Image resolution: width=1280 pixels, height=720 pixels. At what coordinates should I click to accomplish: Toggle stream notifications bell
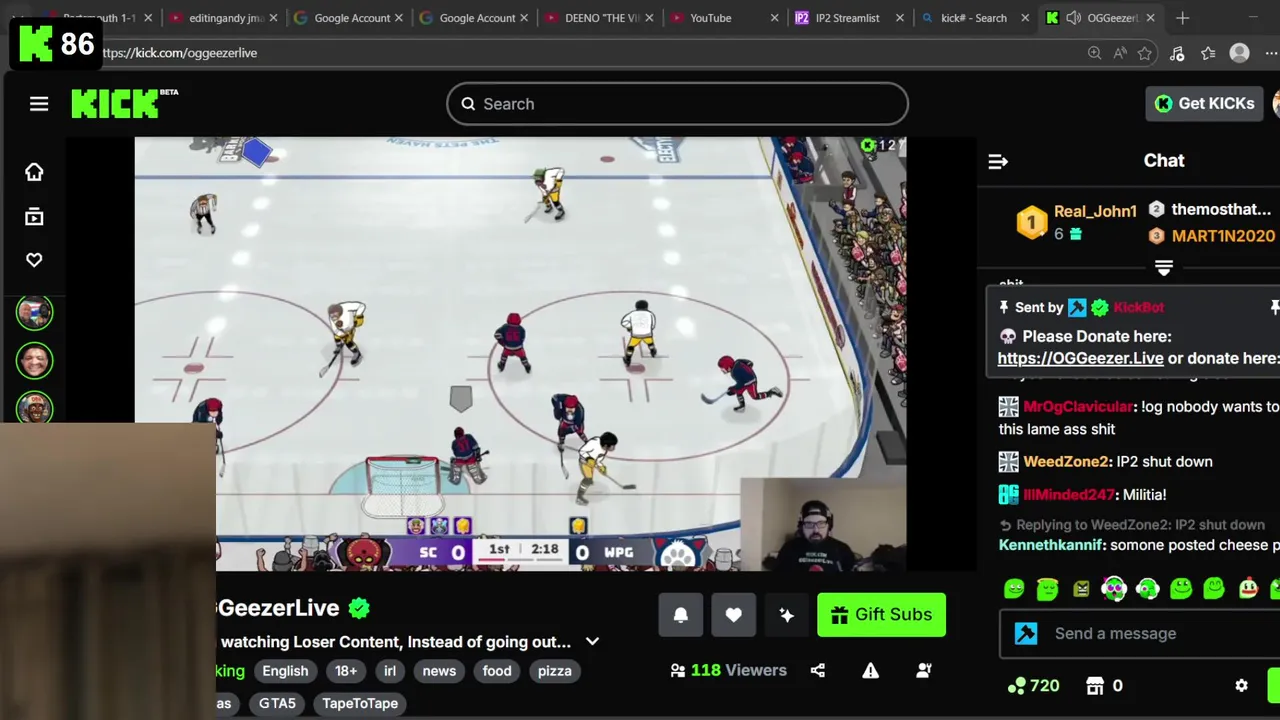pos(680,615)
